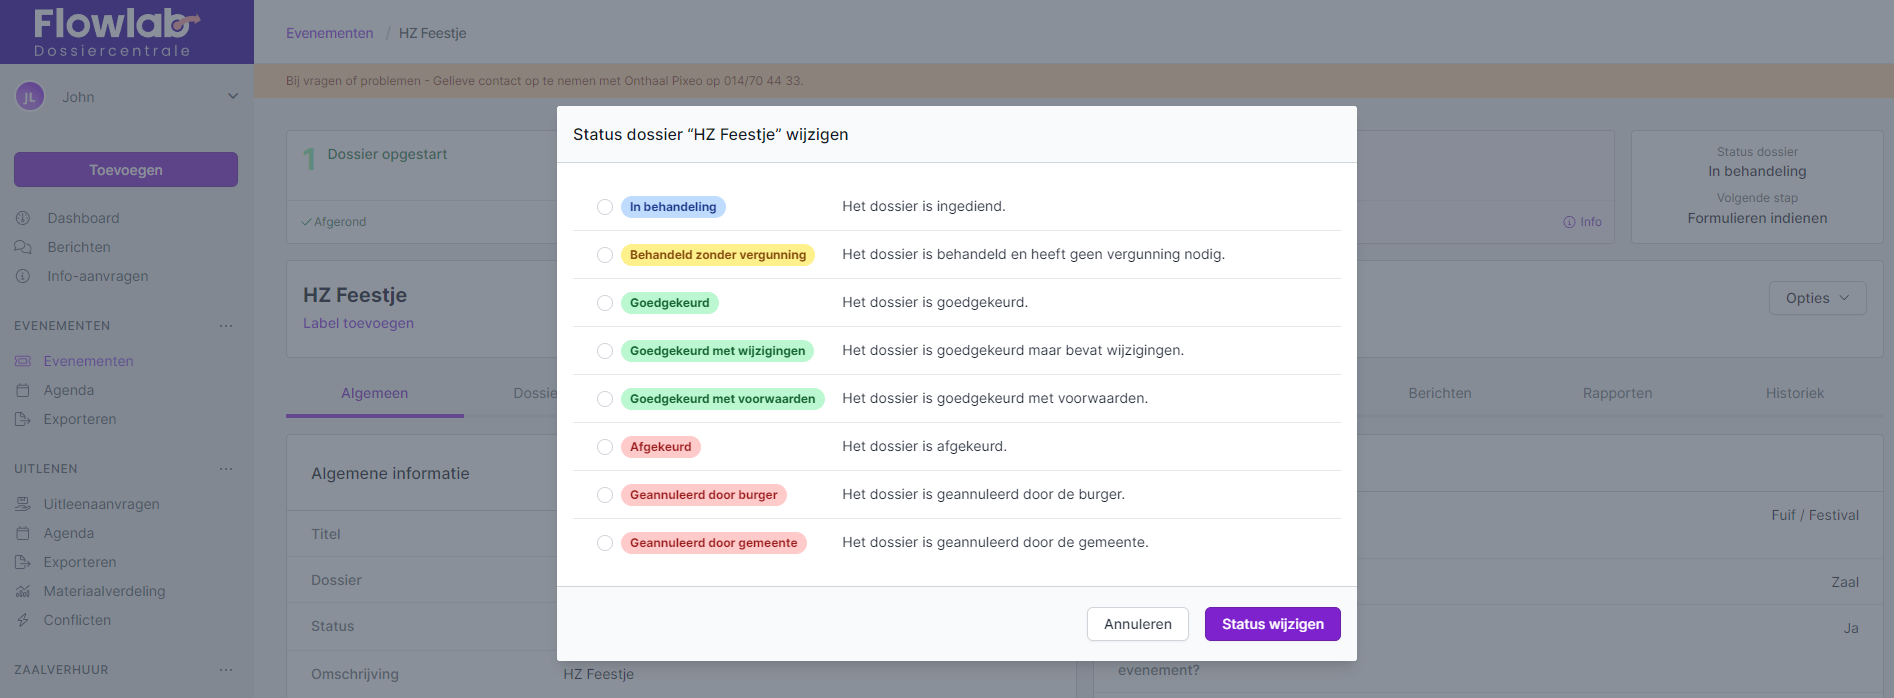This screenshot has width=1894, height=698.
Task: Click the Materiaalverdeling icon
Action: [x=23, y=591]
